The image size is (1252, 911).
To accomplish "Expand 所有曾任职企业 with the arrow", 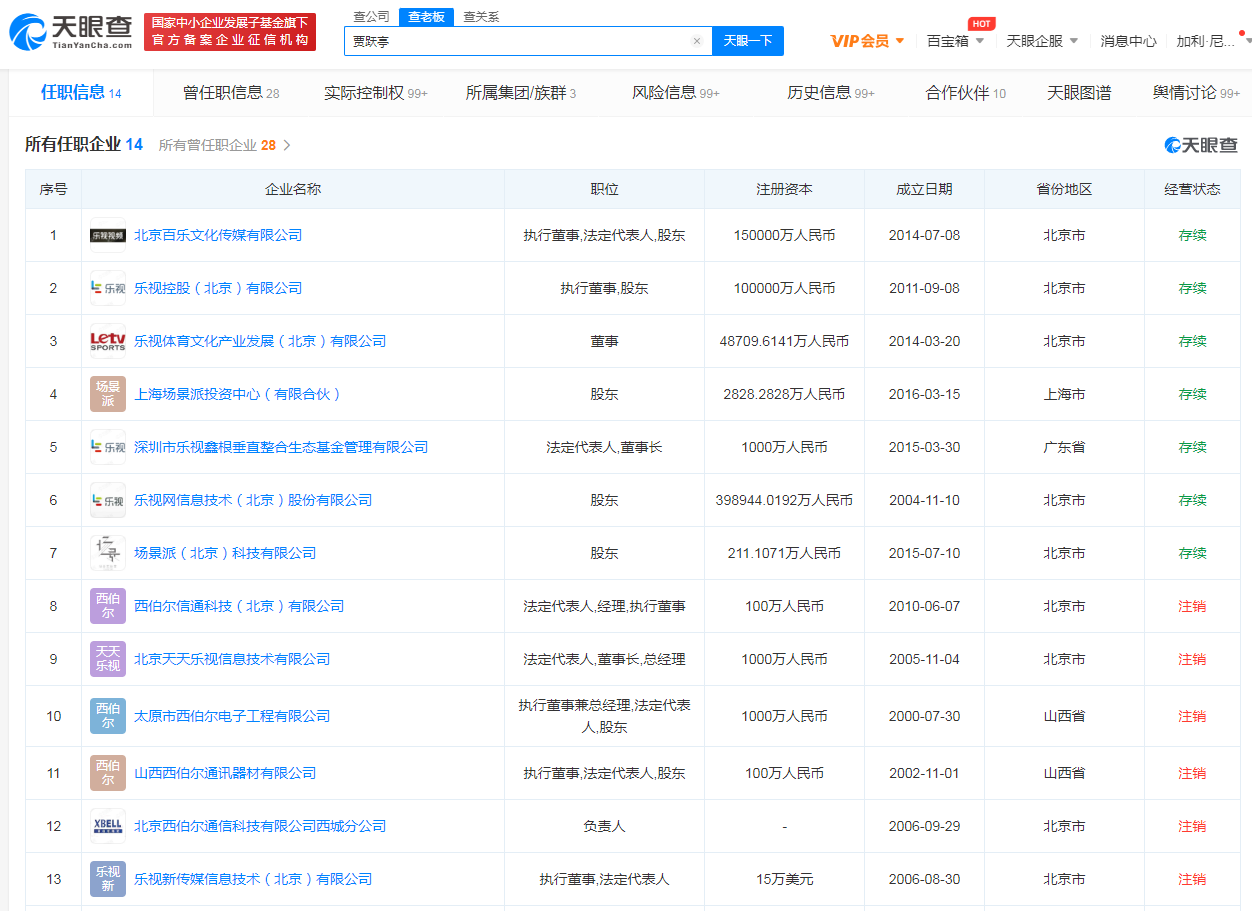I will click(x=287, y=145).
